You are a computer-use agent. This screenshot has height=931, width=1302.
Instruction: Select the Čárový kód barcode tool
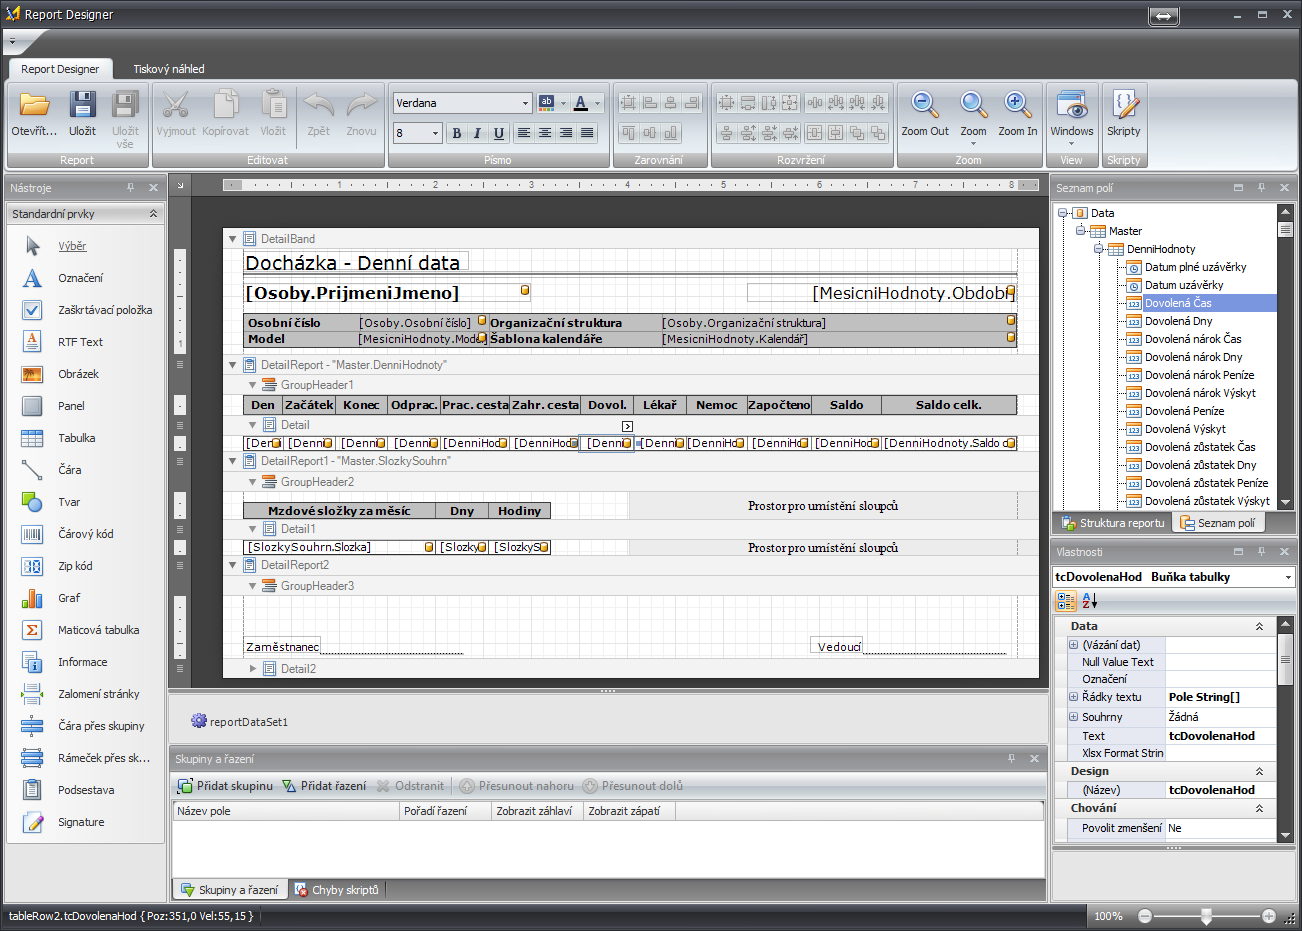pos(86,534)
